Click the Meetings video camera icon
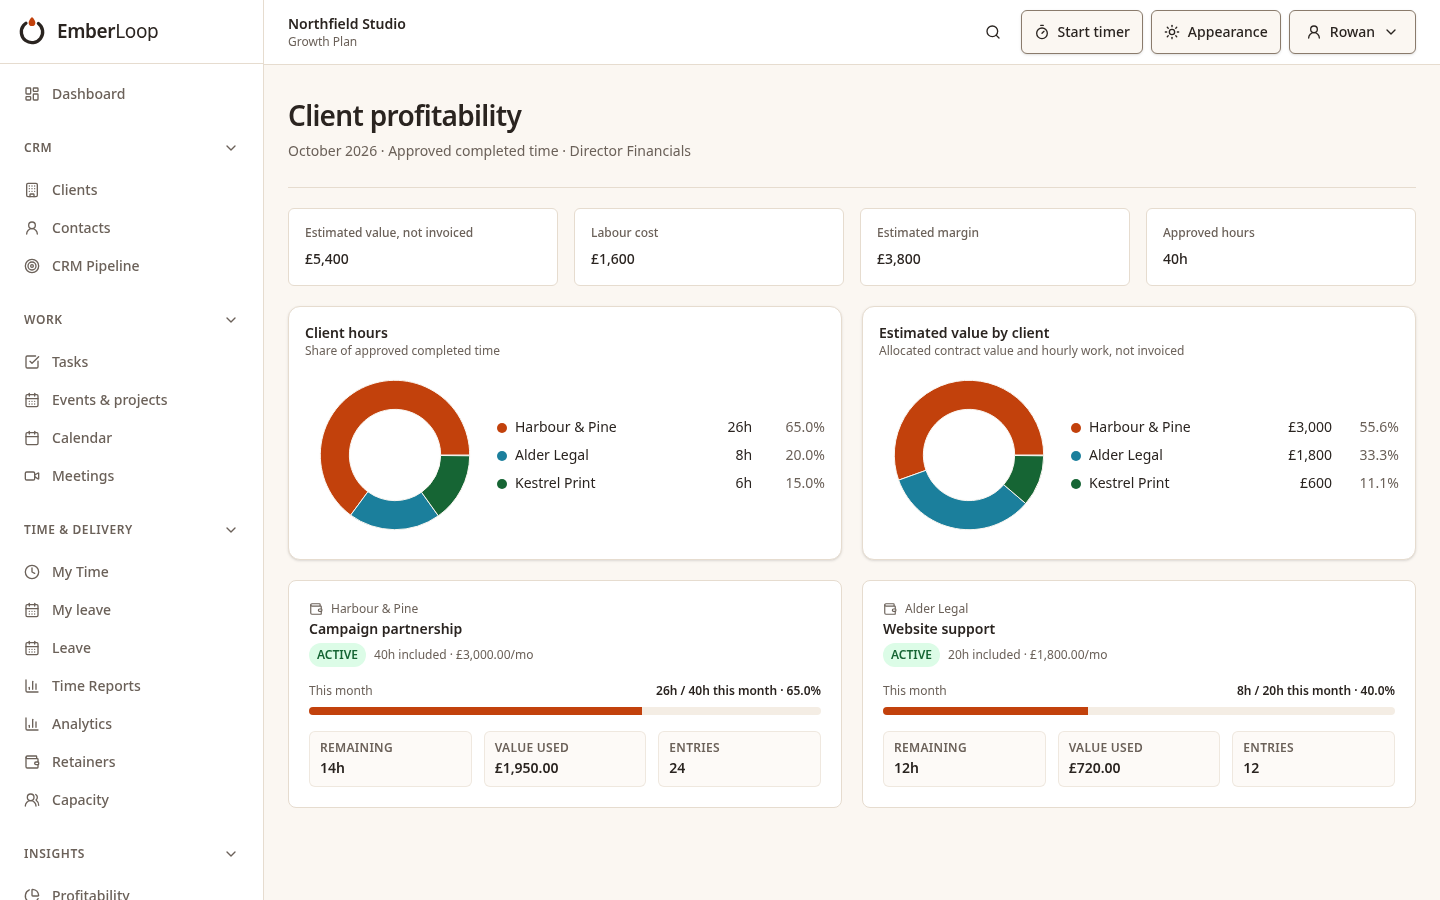Image resolution: width=1440 pixels, height=900 pixels. 32,476
